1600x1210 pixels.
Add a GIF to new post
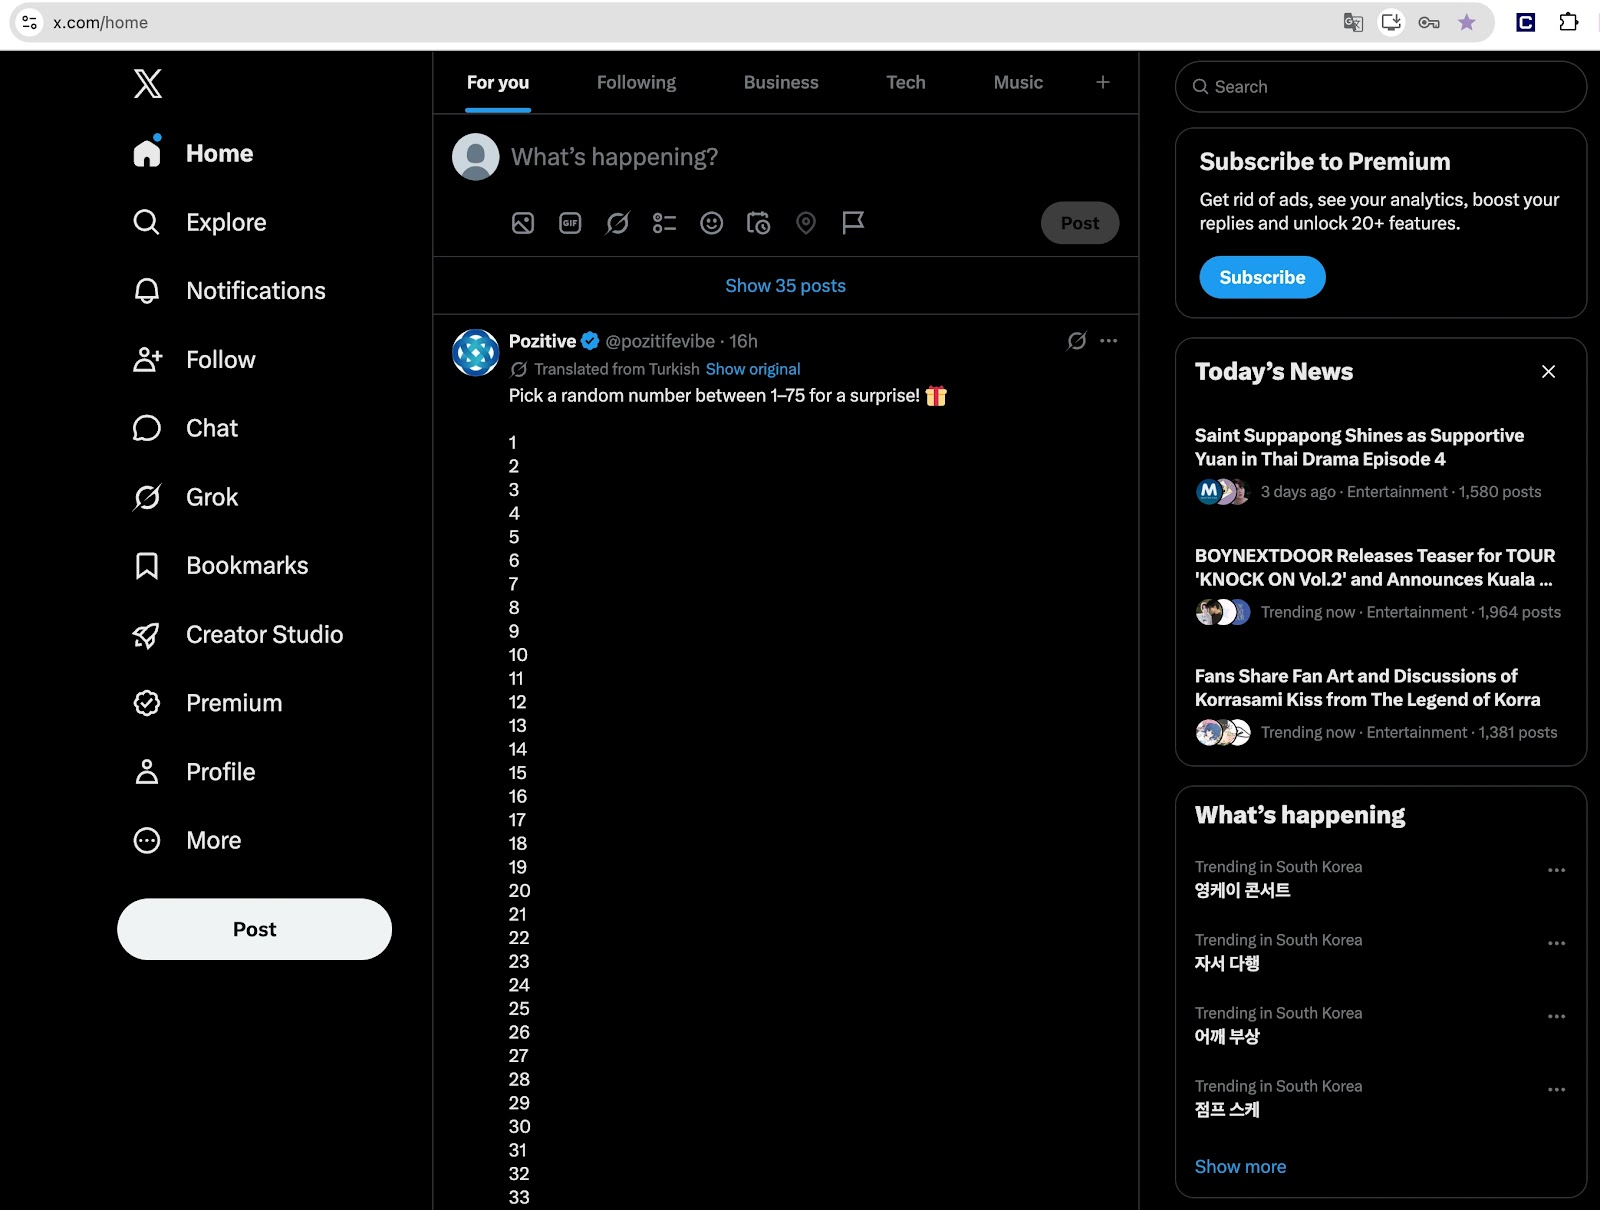570,223
